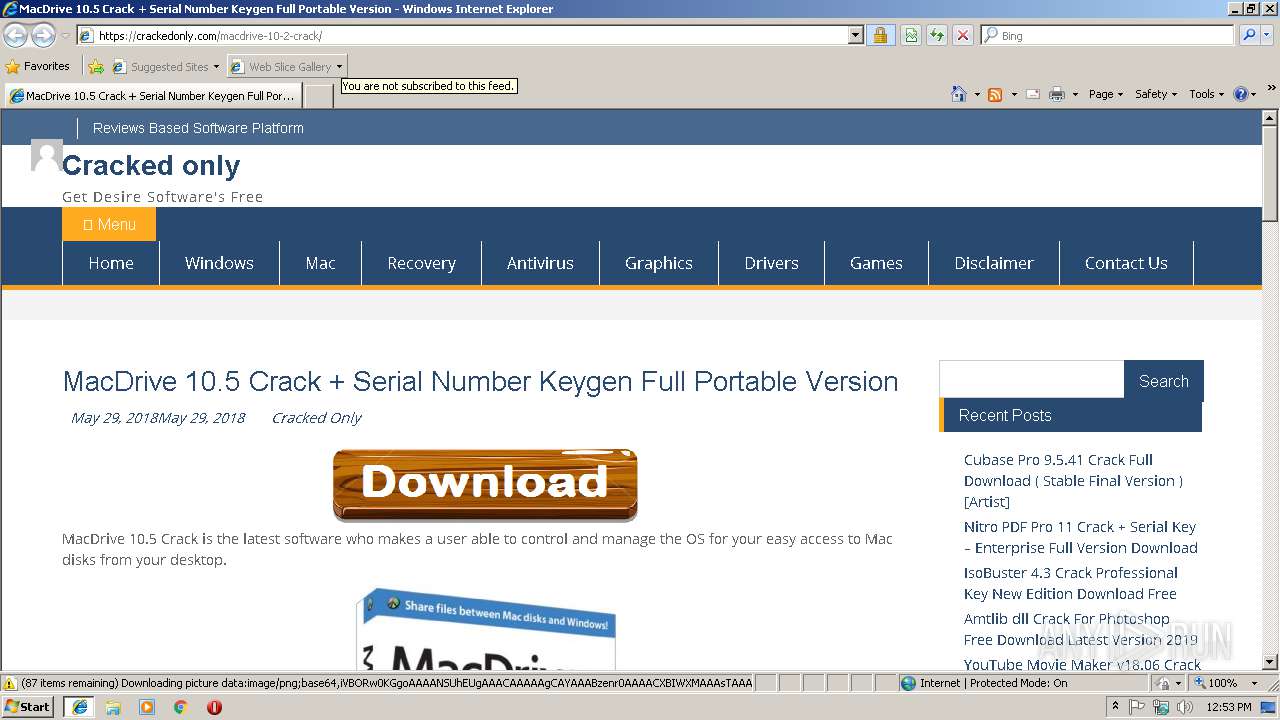The height and width of the screenshot is (720, 1280).
Task: Open Chrome from the taskbar
Action: click(180, 707)
